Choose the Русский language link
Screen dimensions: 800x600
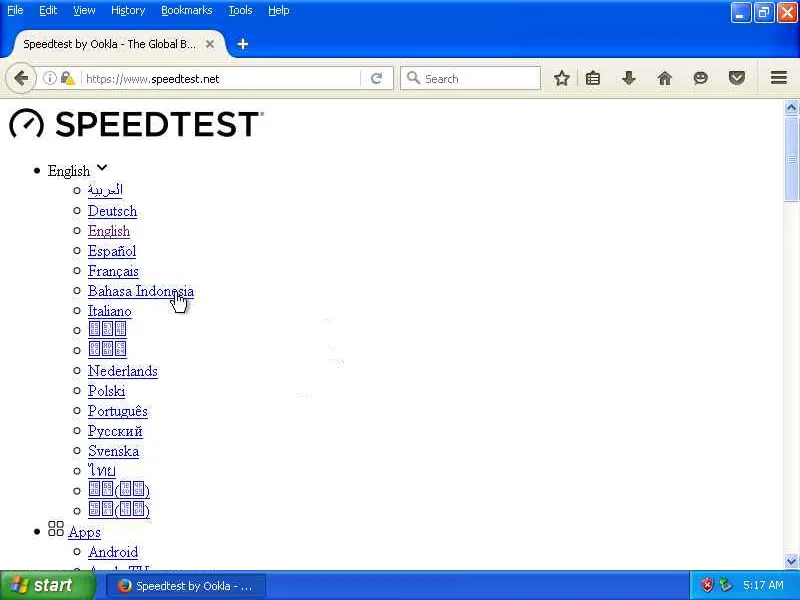[115, 431]
